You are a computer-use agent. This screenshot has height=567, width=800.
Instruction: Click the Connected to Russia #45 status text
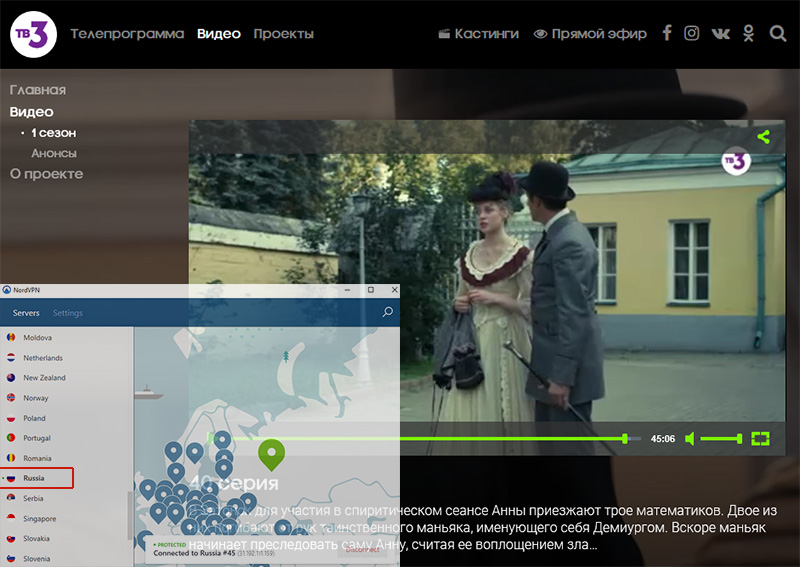click(x=194, y=553)
